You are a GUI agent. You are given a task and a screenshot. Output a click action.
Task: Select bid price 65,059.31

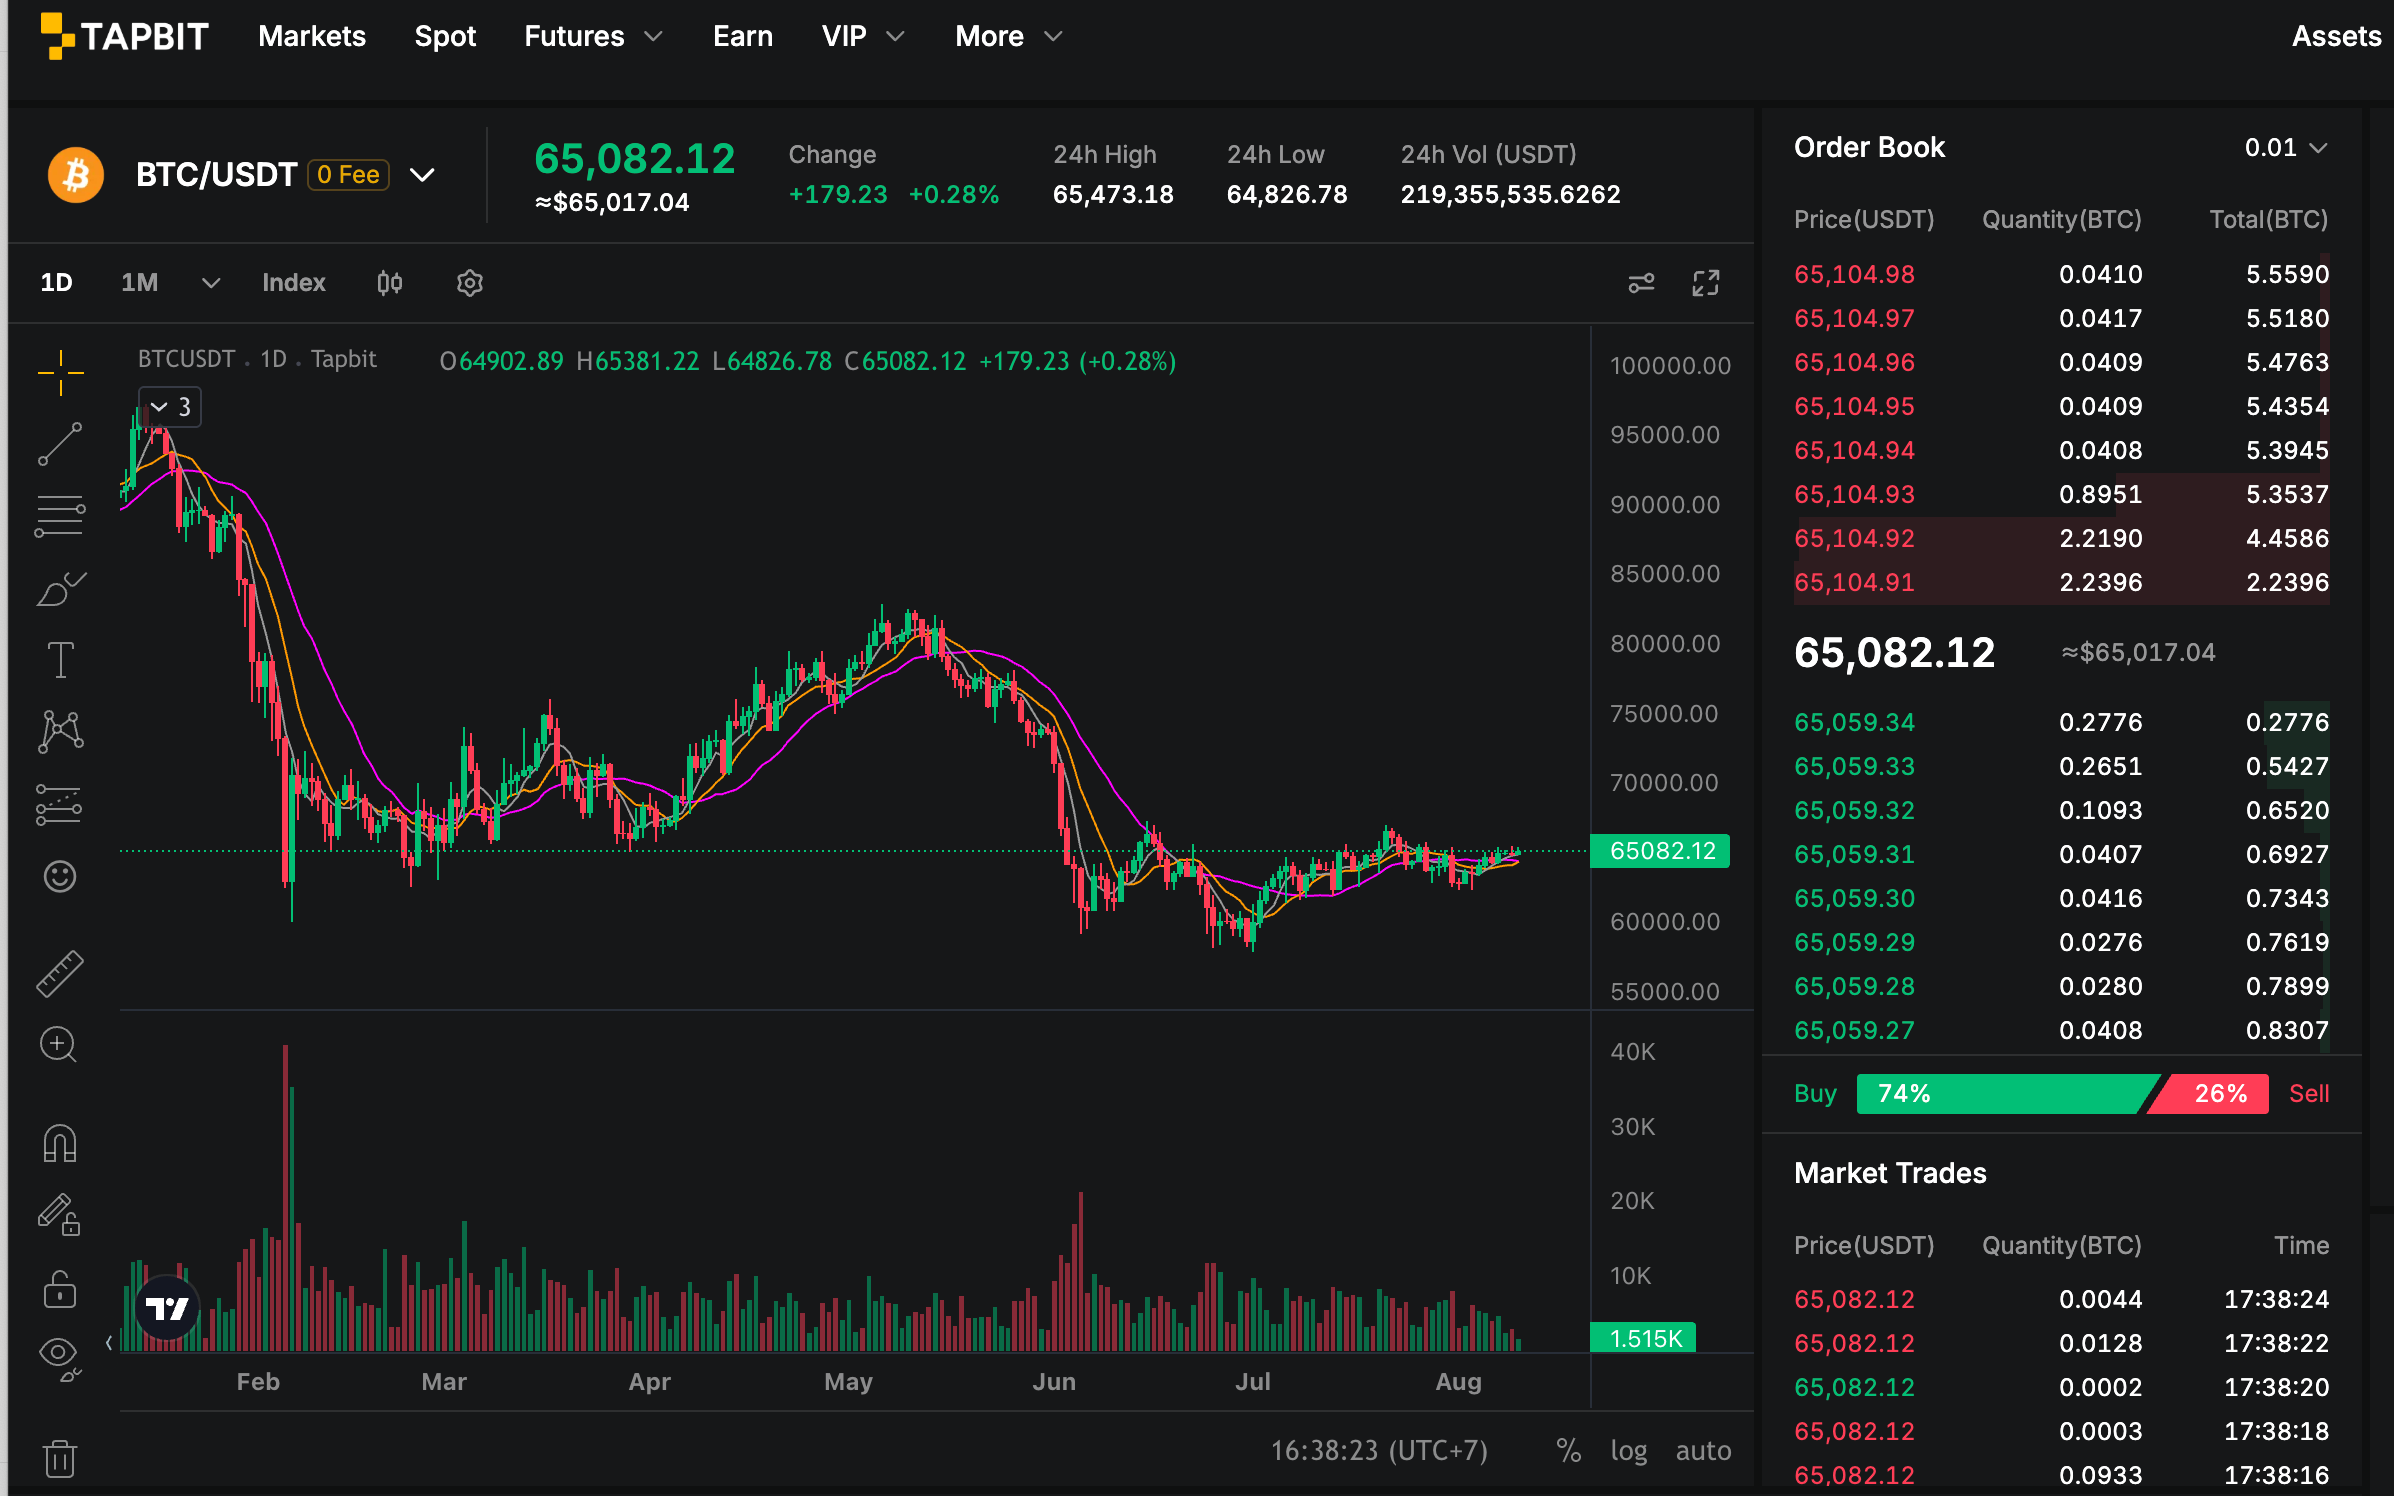(x=1854, y=854)
